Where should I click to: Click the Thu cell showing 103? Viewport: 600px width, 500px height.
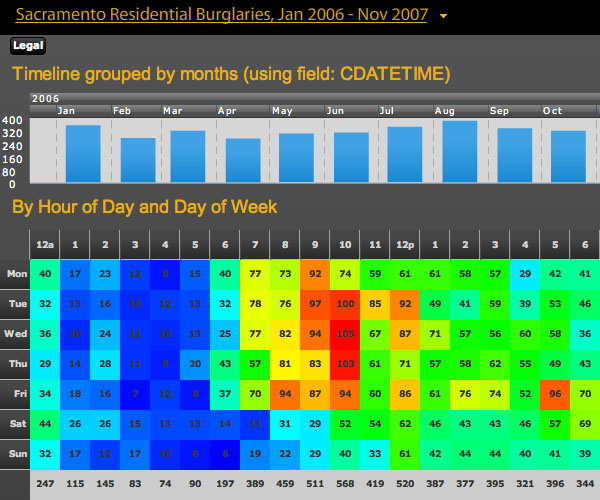[x=346, y=364]
